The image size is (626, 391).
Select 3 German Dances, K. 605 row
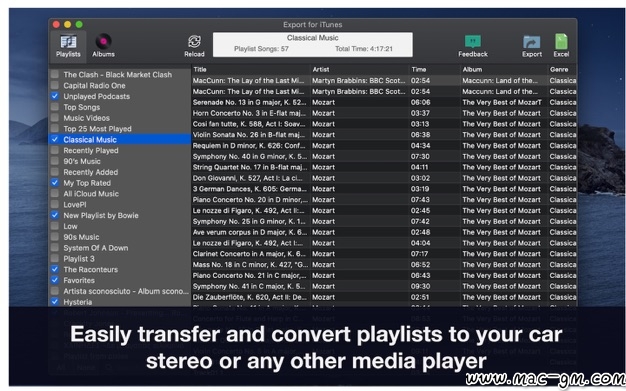[x=384, y=189]
